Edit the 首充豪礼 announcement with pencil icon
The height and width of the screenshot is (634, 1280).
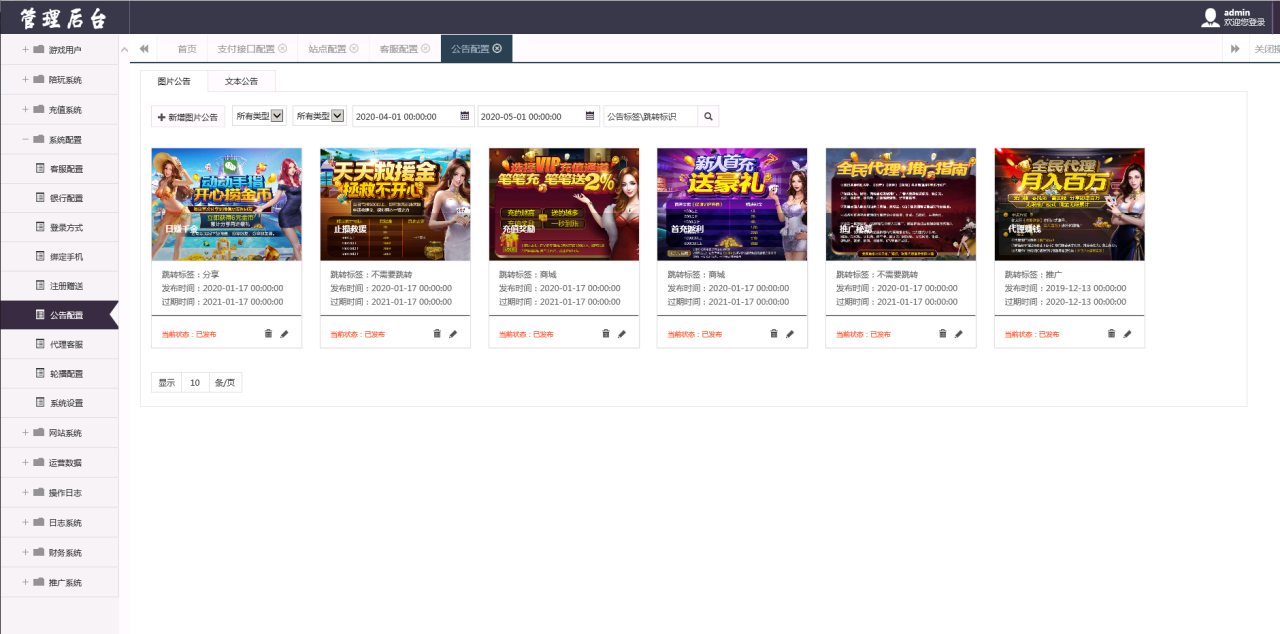coord(790,334)
